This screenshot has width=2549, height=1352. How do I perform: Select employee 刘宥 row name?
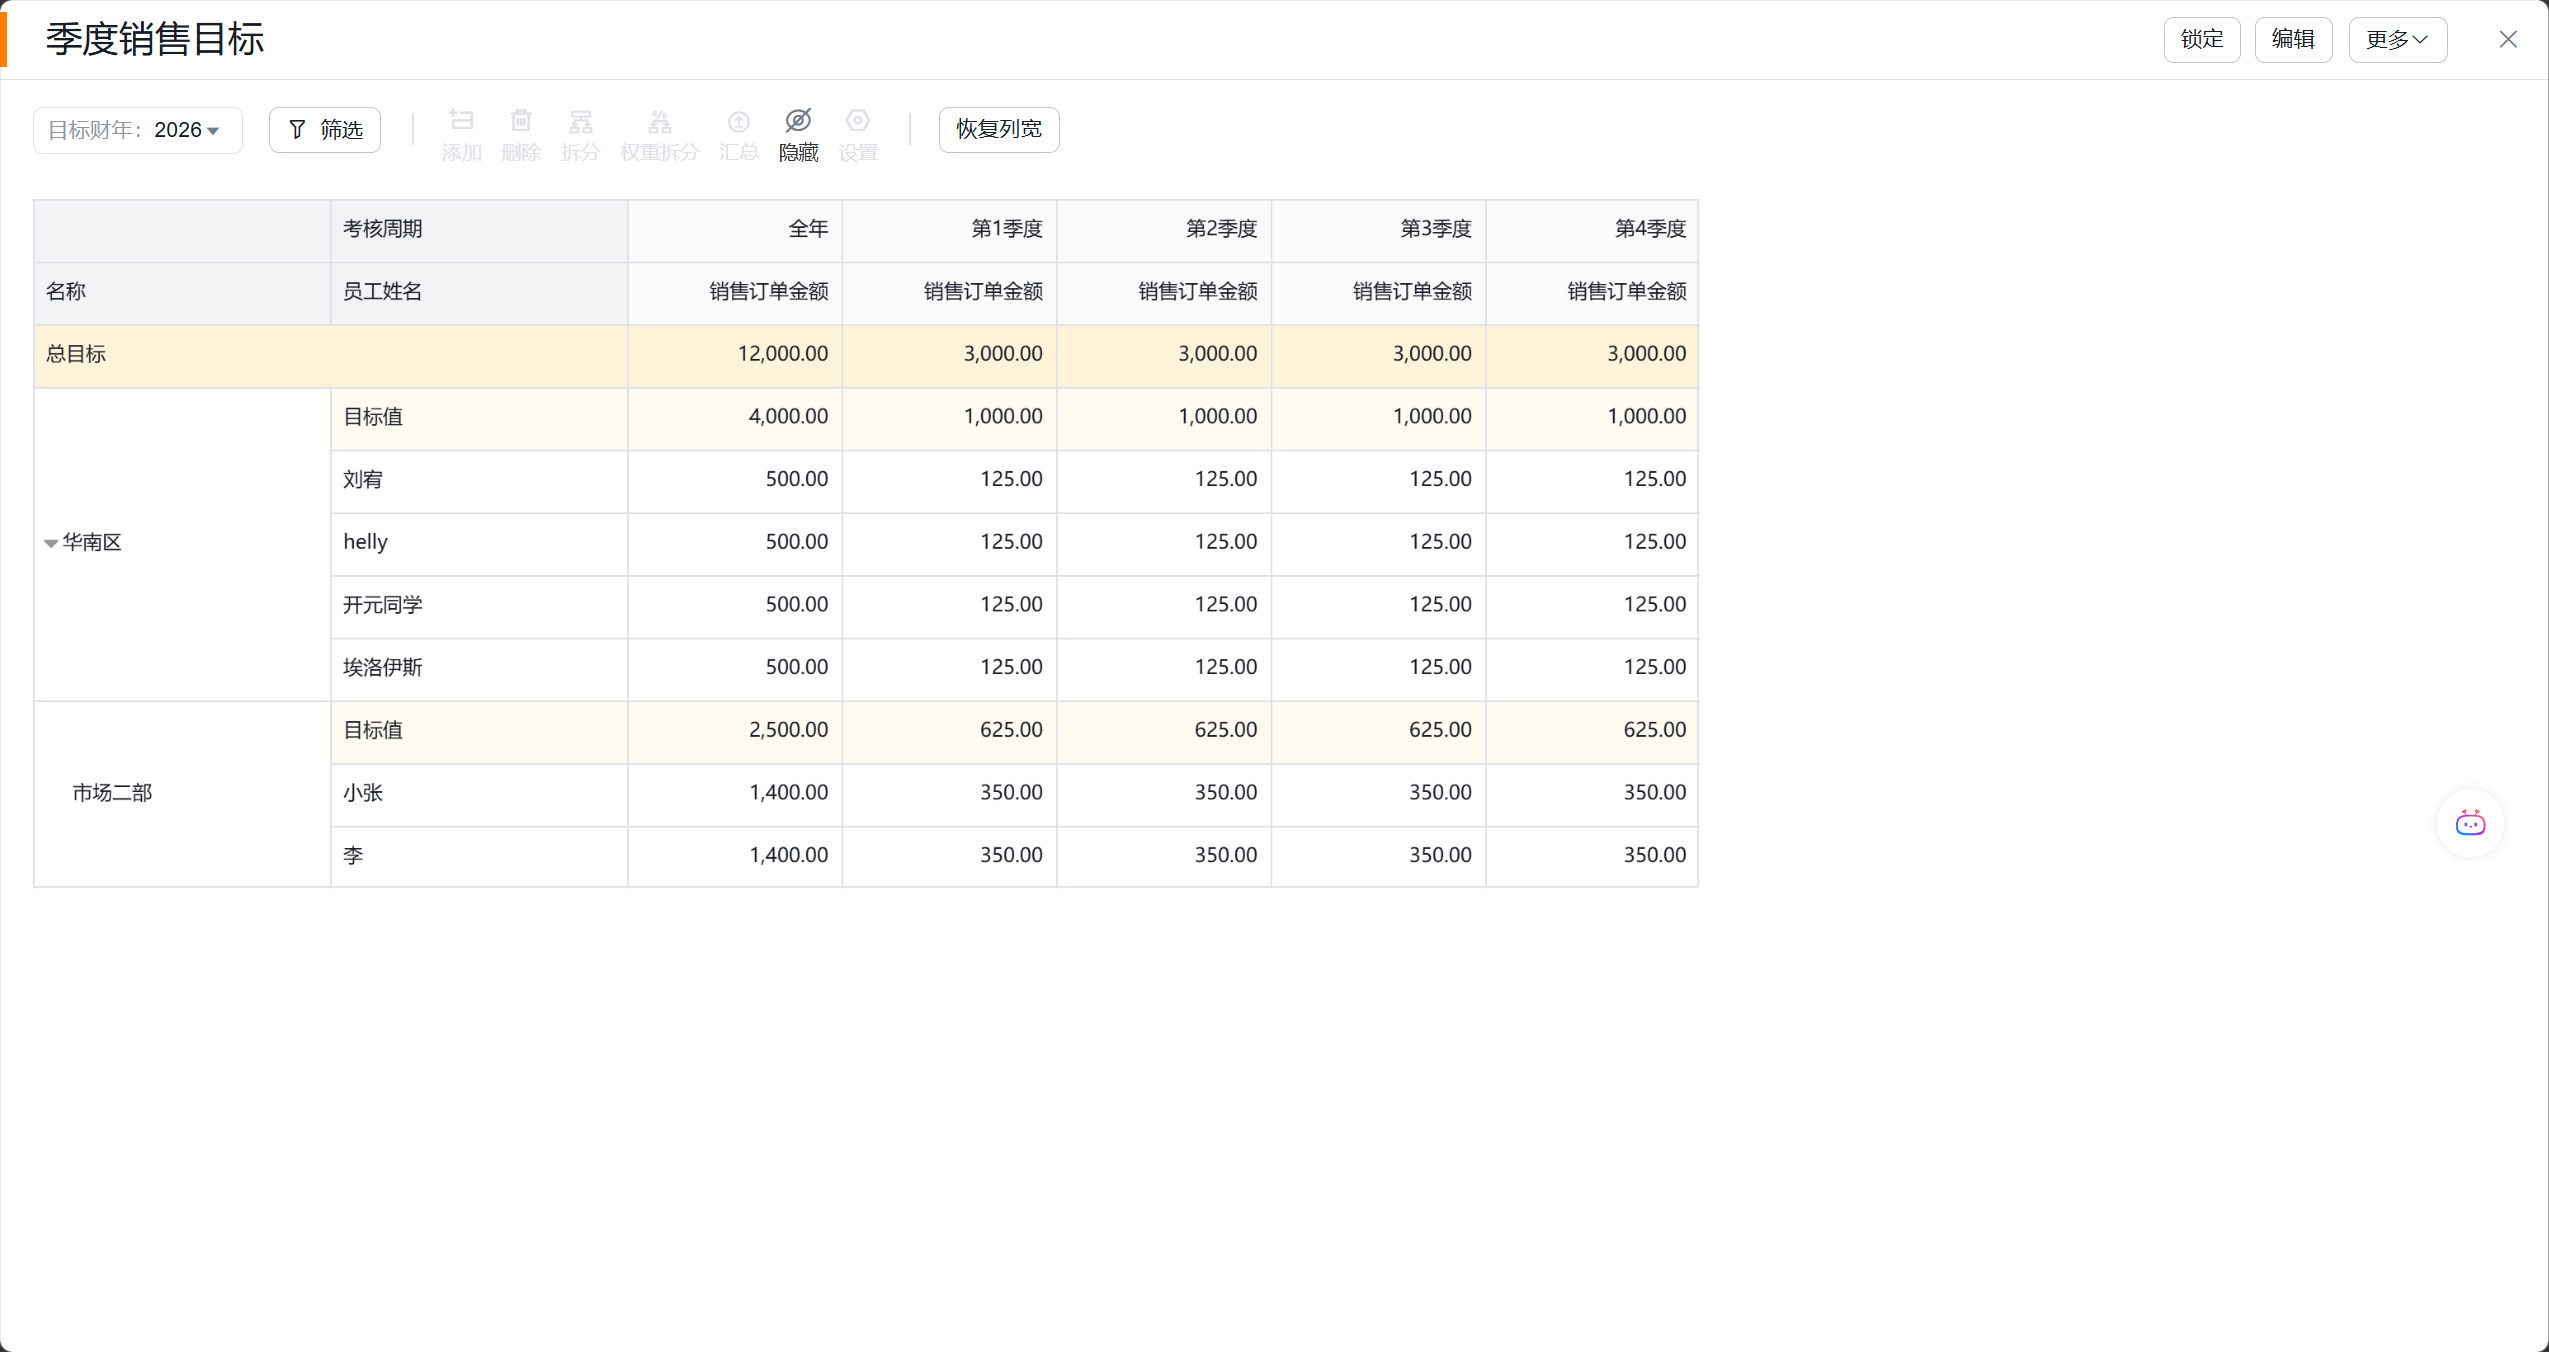pos(363,480)
